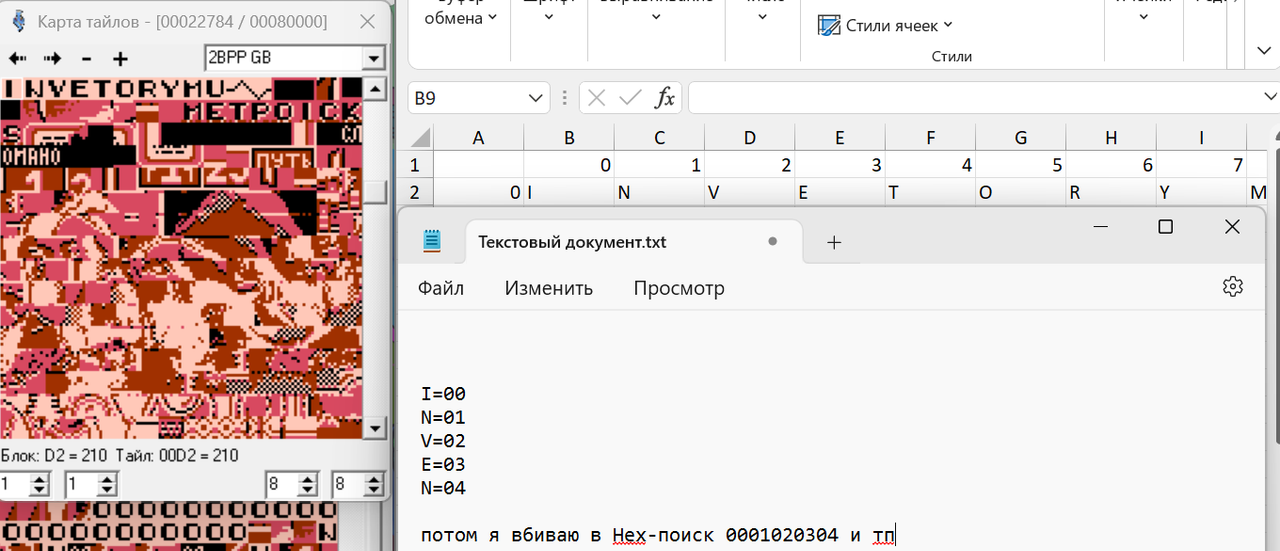This screenshot has height=551, width=1280.
Task: Expand the Number group chevron in Excel ribbon
Action: (764, 18)
